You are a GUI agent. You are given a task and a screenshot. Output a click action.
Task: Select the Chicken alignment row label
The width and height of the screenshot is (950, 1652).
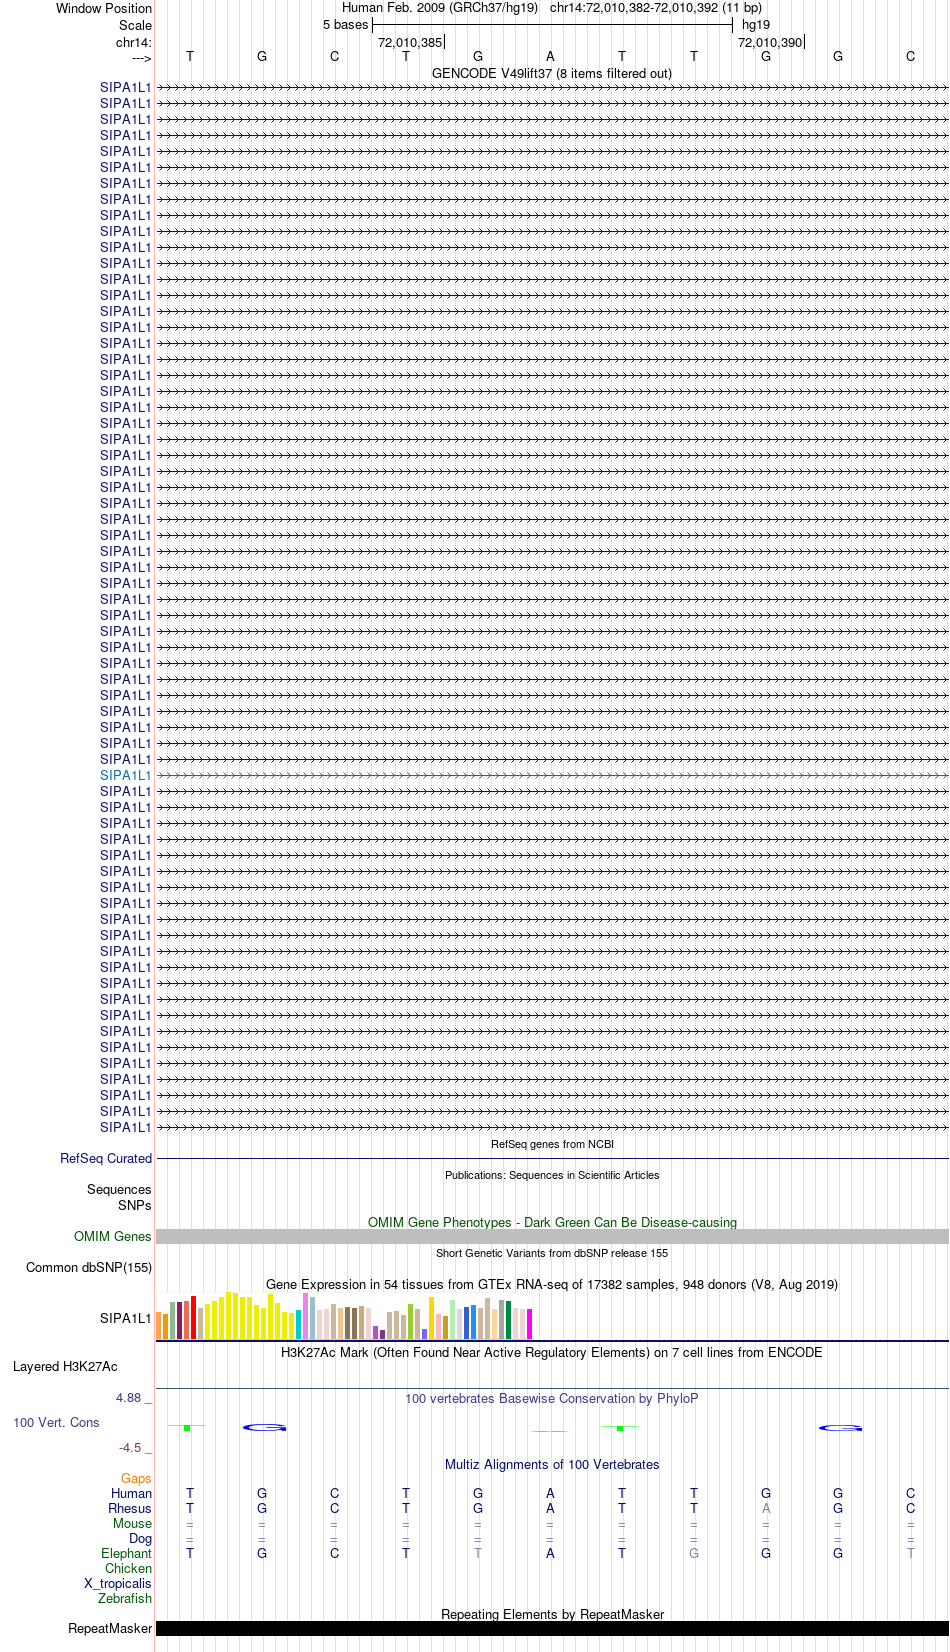coord(129,1568)
